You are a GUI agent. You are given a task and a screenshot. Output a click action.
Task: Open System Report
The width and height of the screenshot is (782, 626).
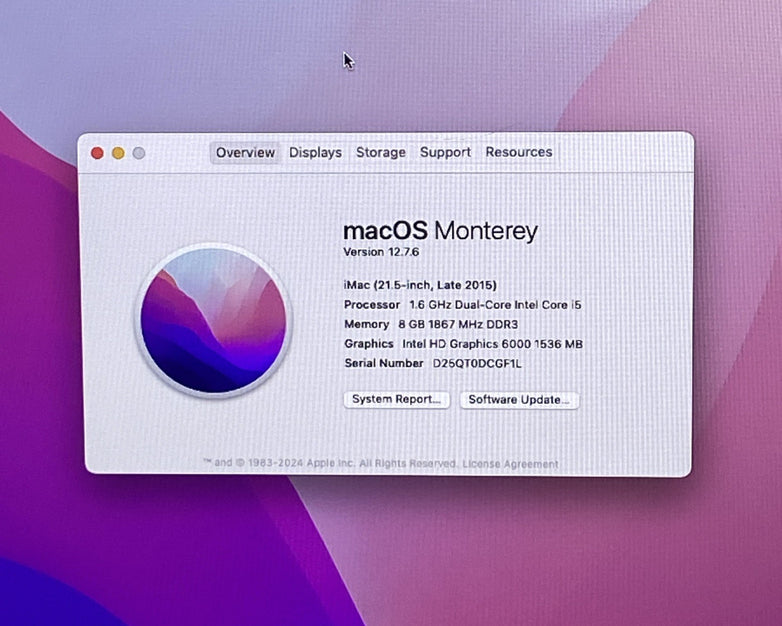click(396, 399)
